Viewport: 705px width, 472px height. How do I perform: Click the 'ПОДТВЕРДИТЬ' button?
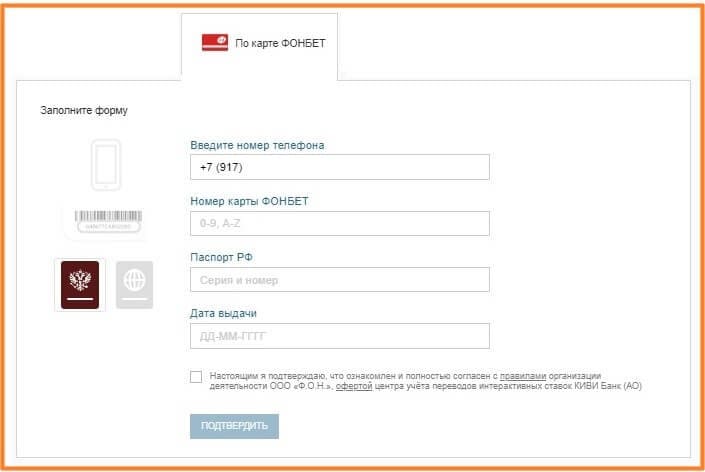click(x=234, y=426)
